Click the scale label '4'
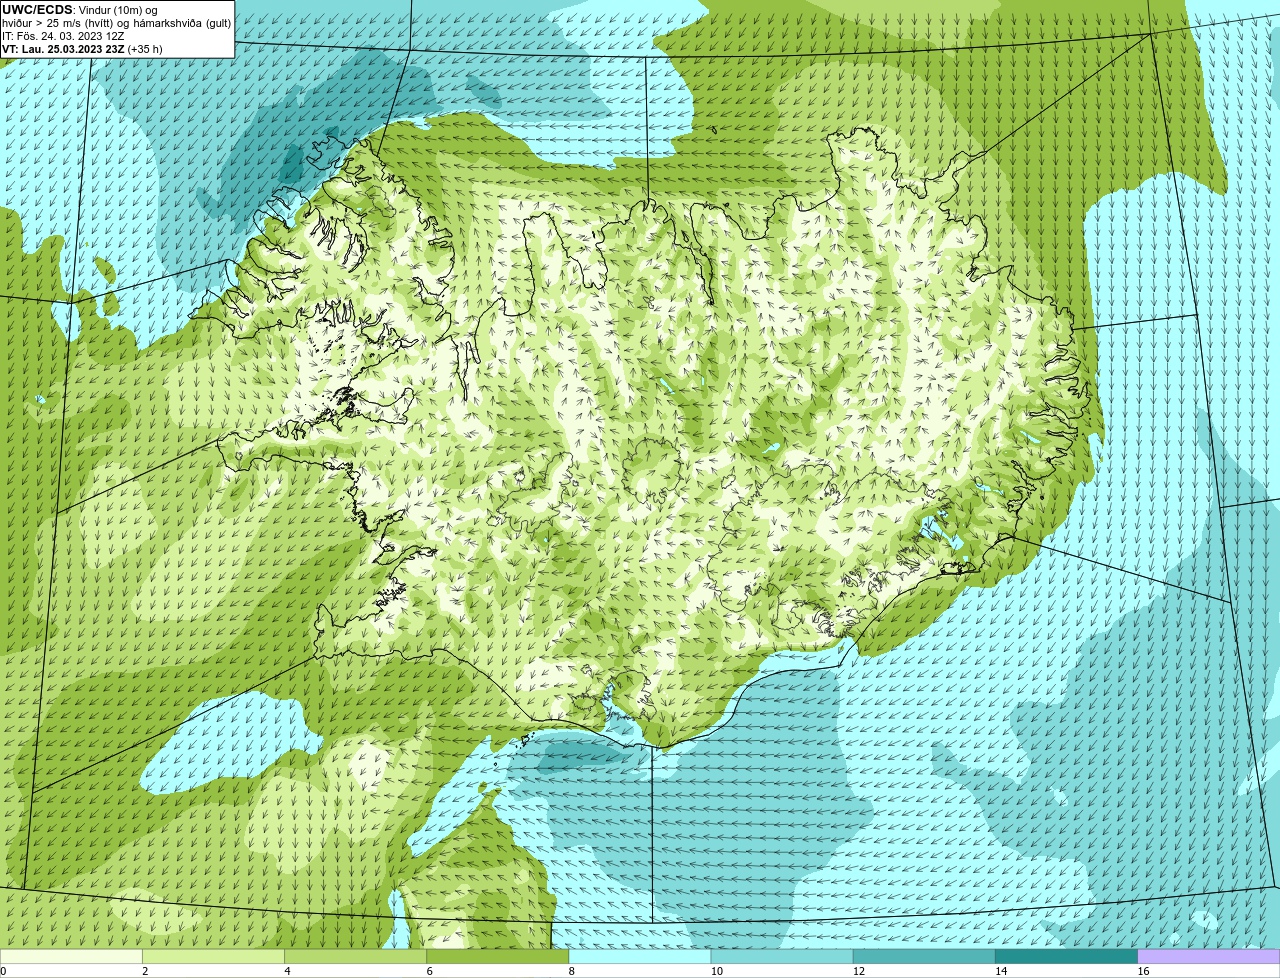This screenshot has height=978, width=1280. (287, 971)
